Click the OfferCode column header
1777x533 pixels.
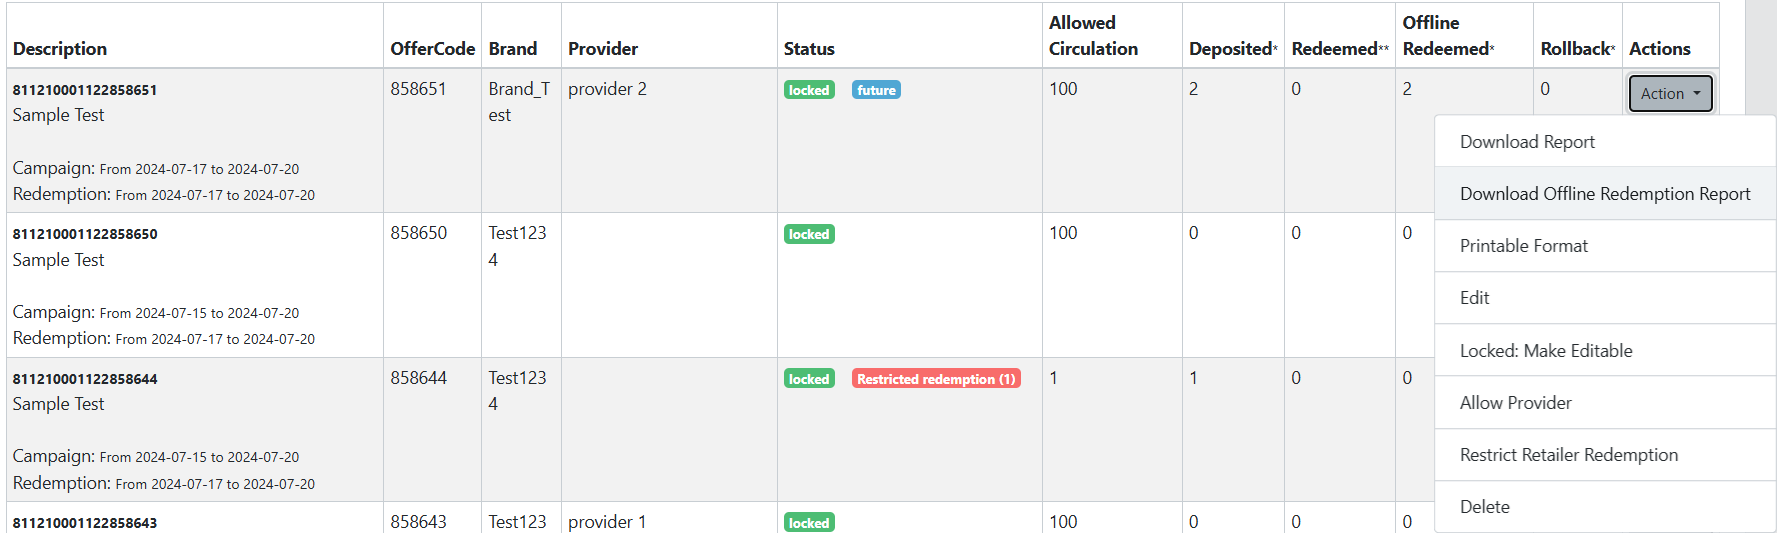(x=432, y=49)
